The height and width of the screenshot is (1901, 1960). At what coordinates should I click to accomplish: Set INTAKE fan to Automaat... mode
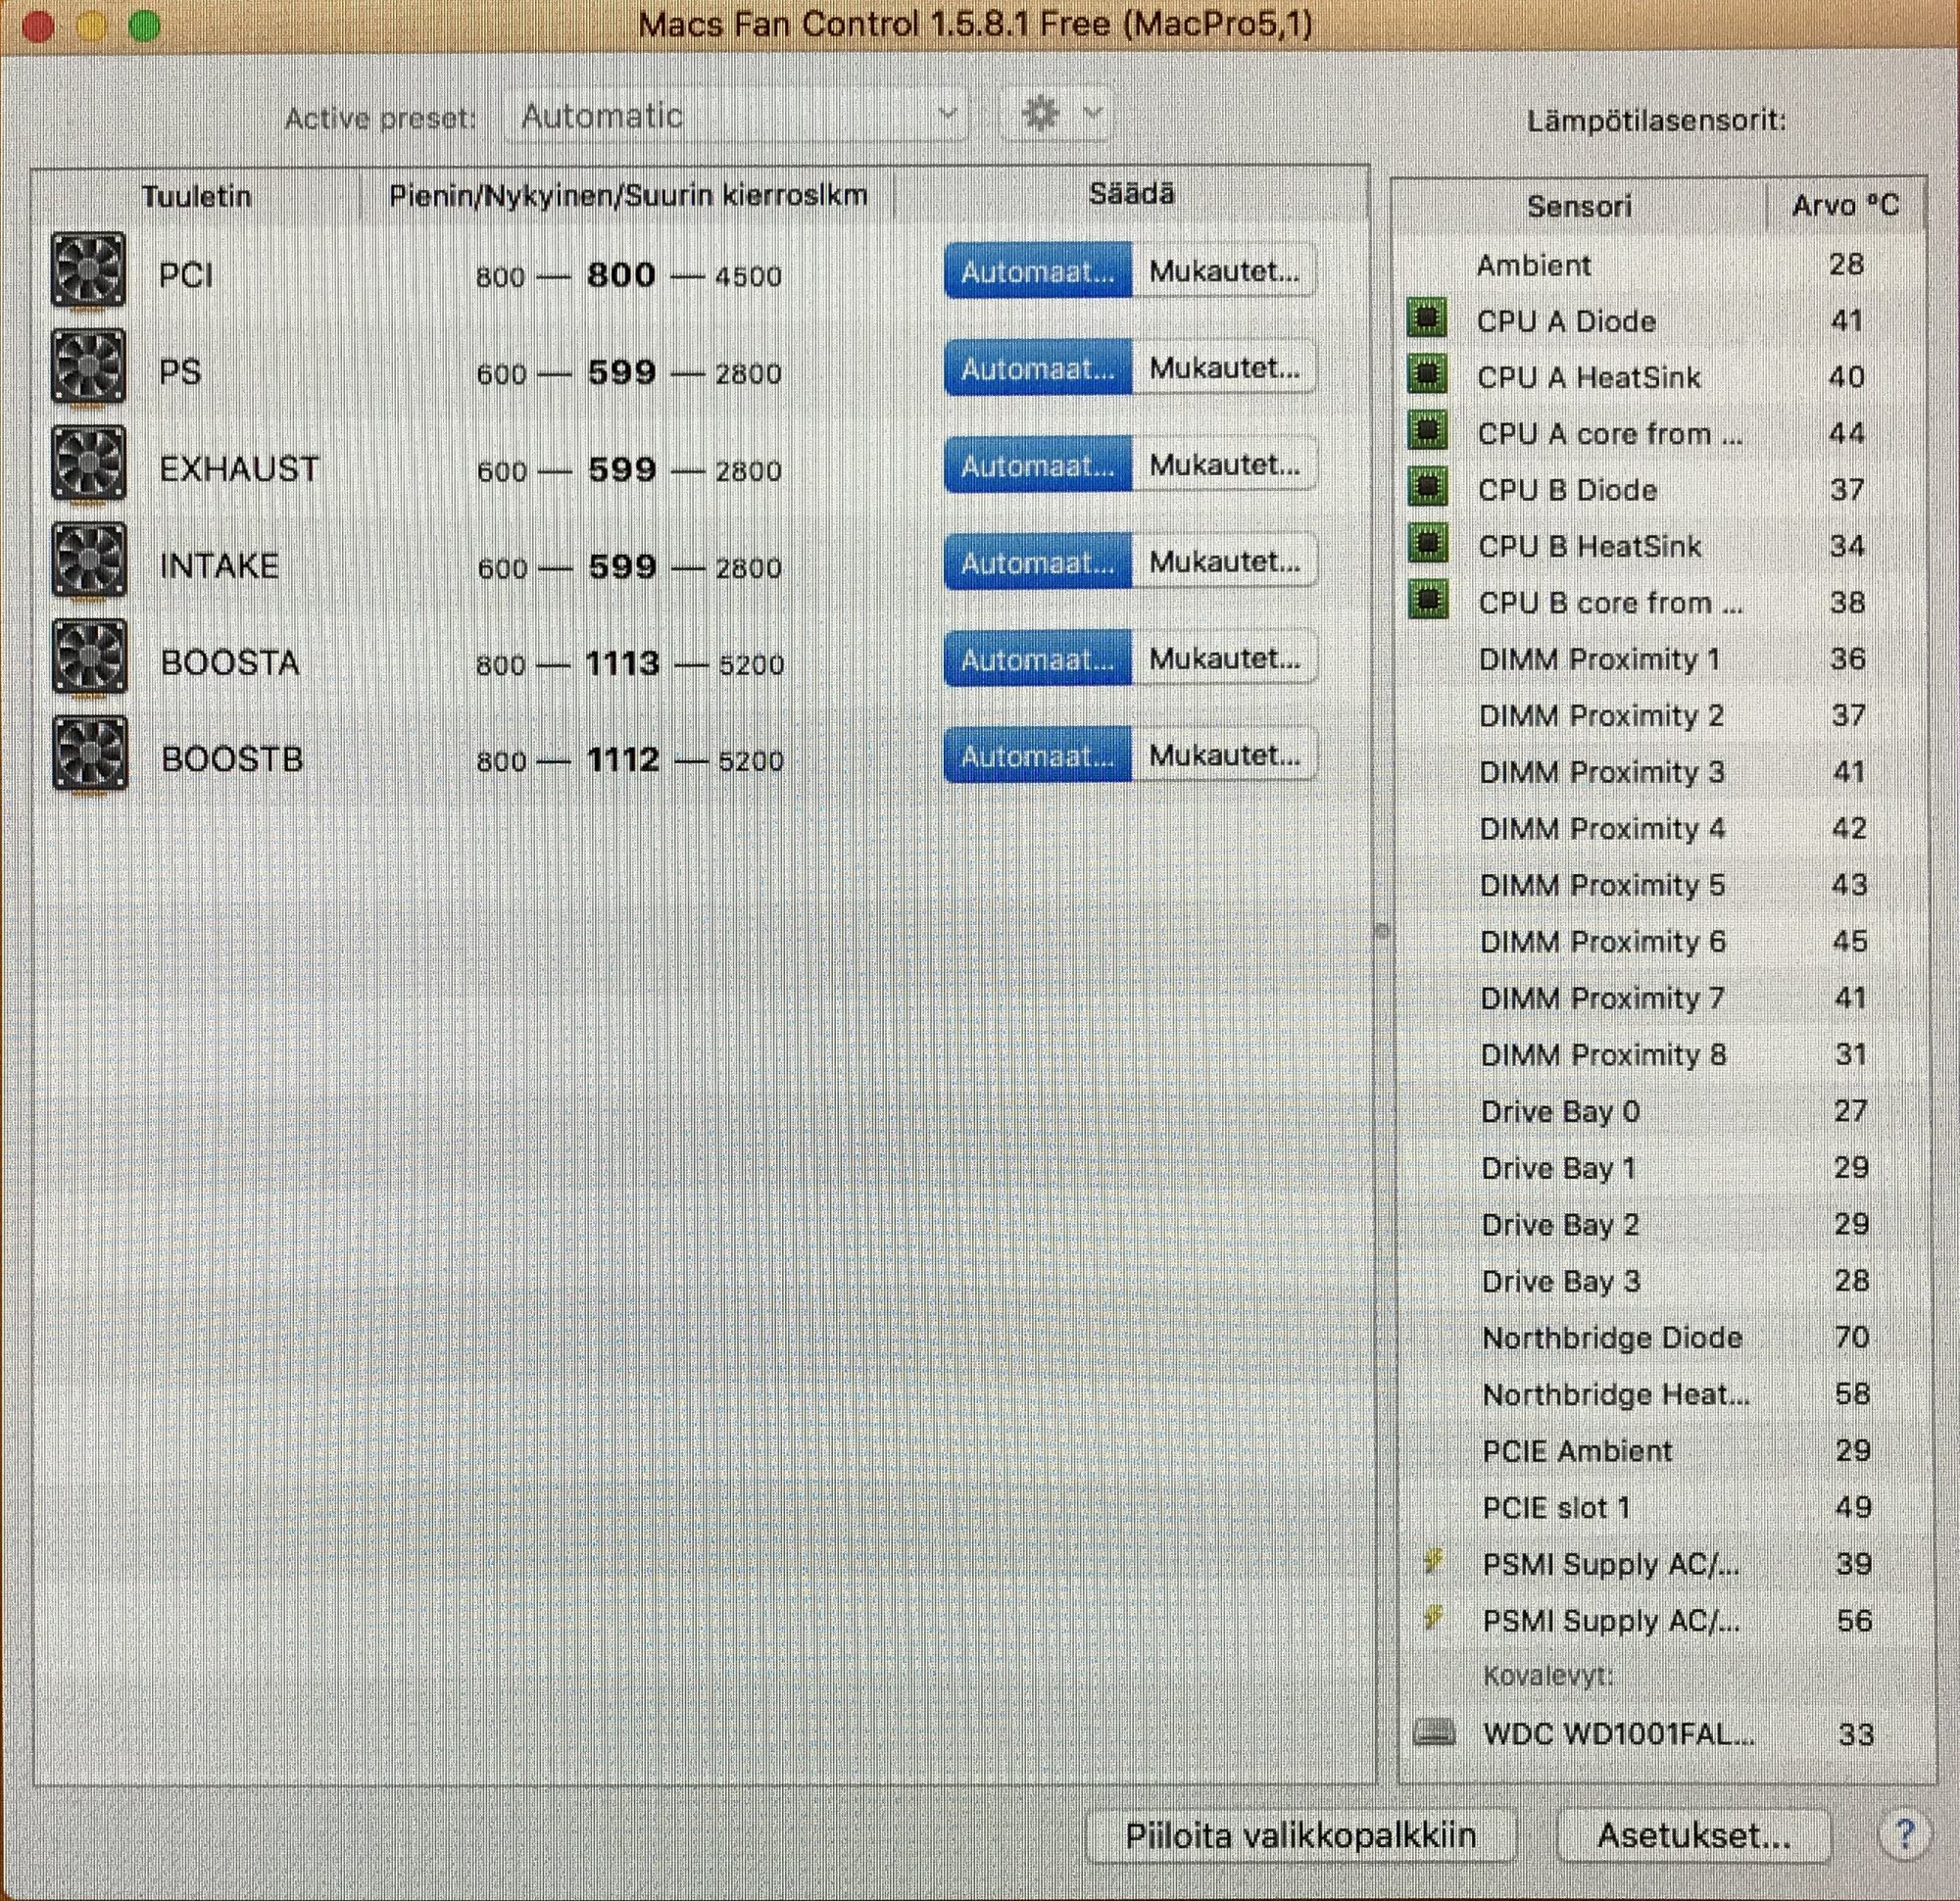tap(1037, 563)
